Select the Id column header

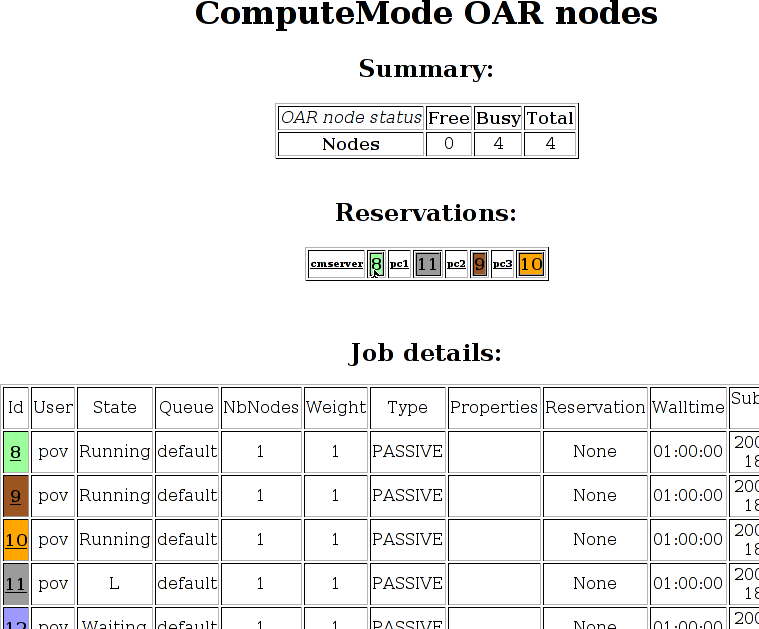coord(15,408)
